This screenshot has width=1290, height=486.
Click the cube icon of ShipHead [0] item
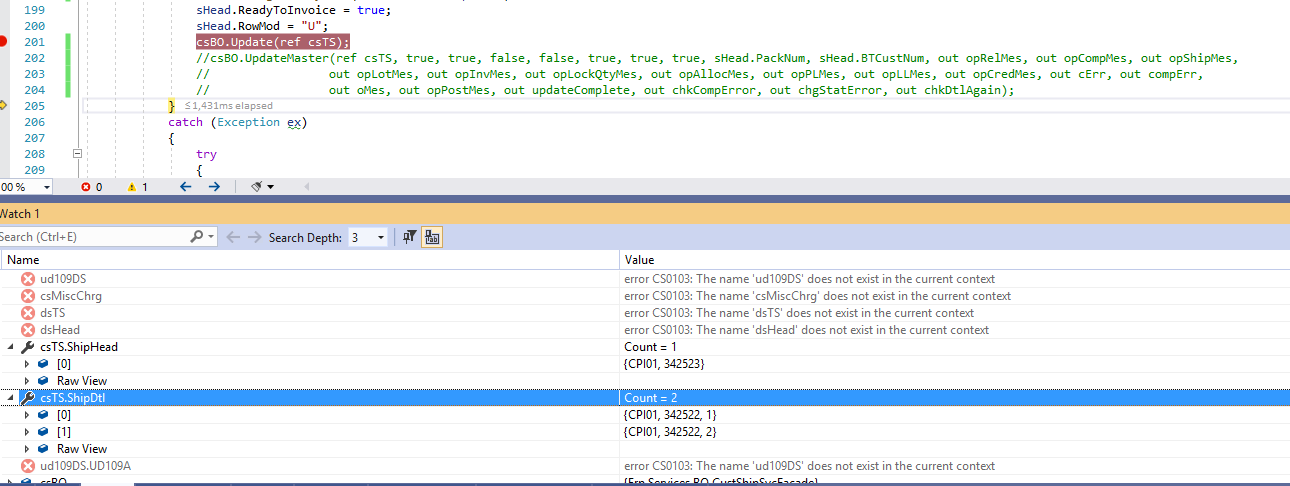coord(44,364)
